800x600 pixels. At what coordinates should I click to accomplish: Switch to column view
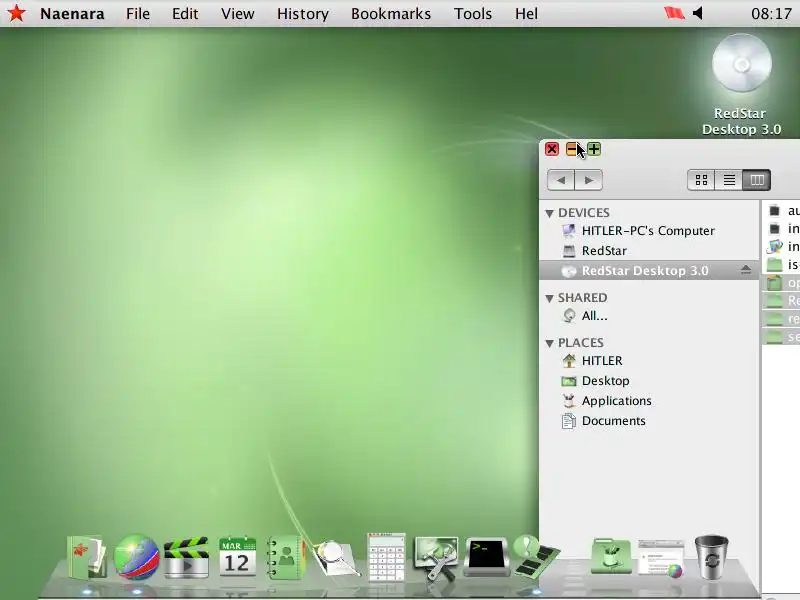[757, 180]
